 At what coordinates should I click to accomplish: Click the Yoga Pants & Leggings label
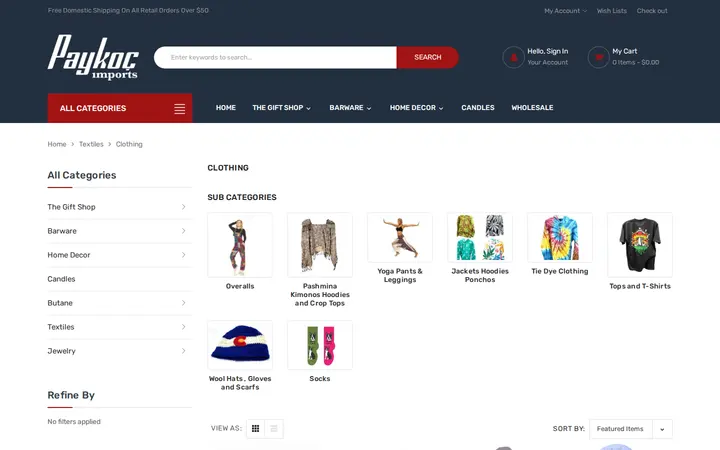pyautogui.click(x=400, y=276)
